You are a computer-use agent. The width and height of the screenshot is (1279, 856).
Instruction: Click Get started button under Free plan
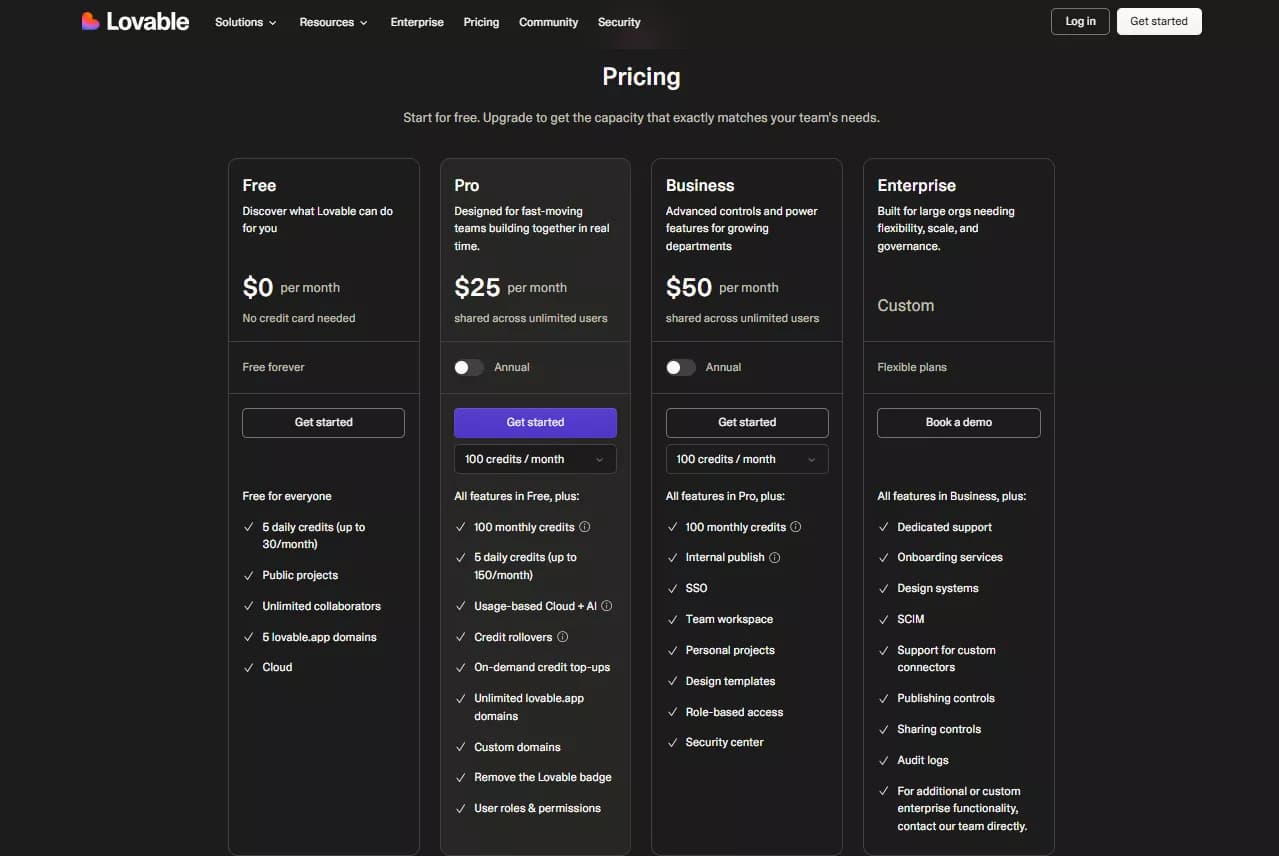pos(323,422)
